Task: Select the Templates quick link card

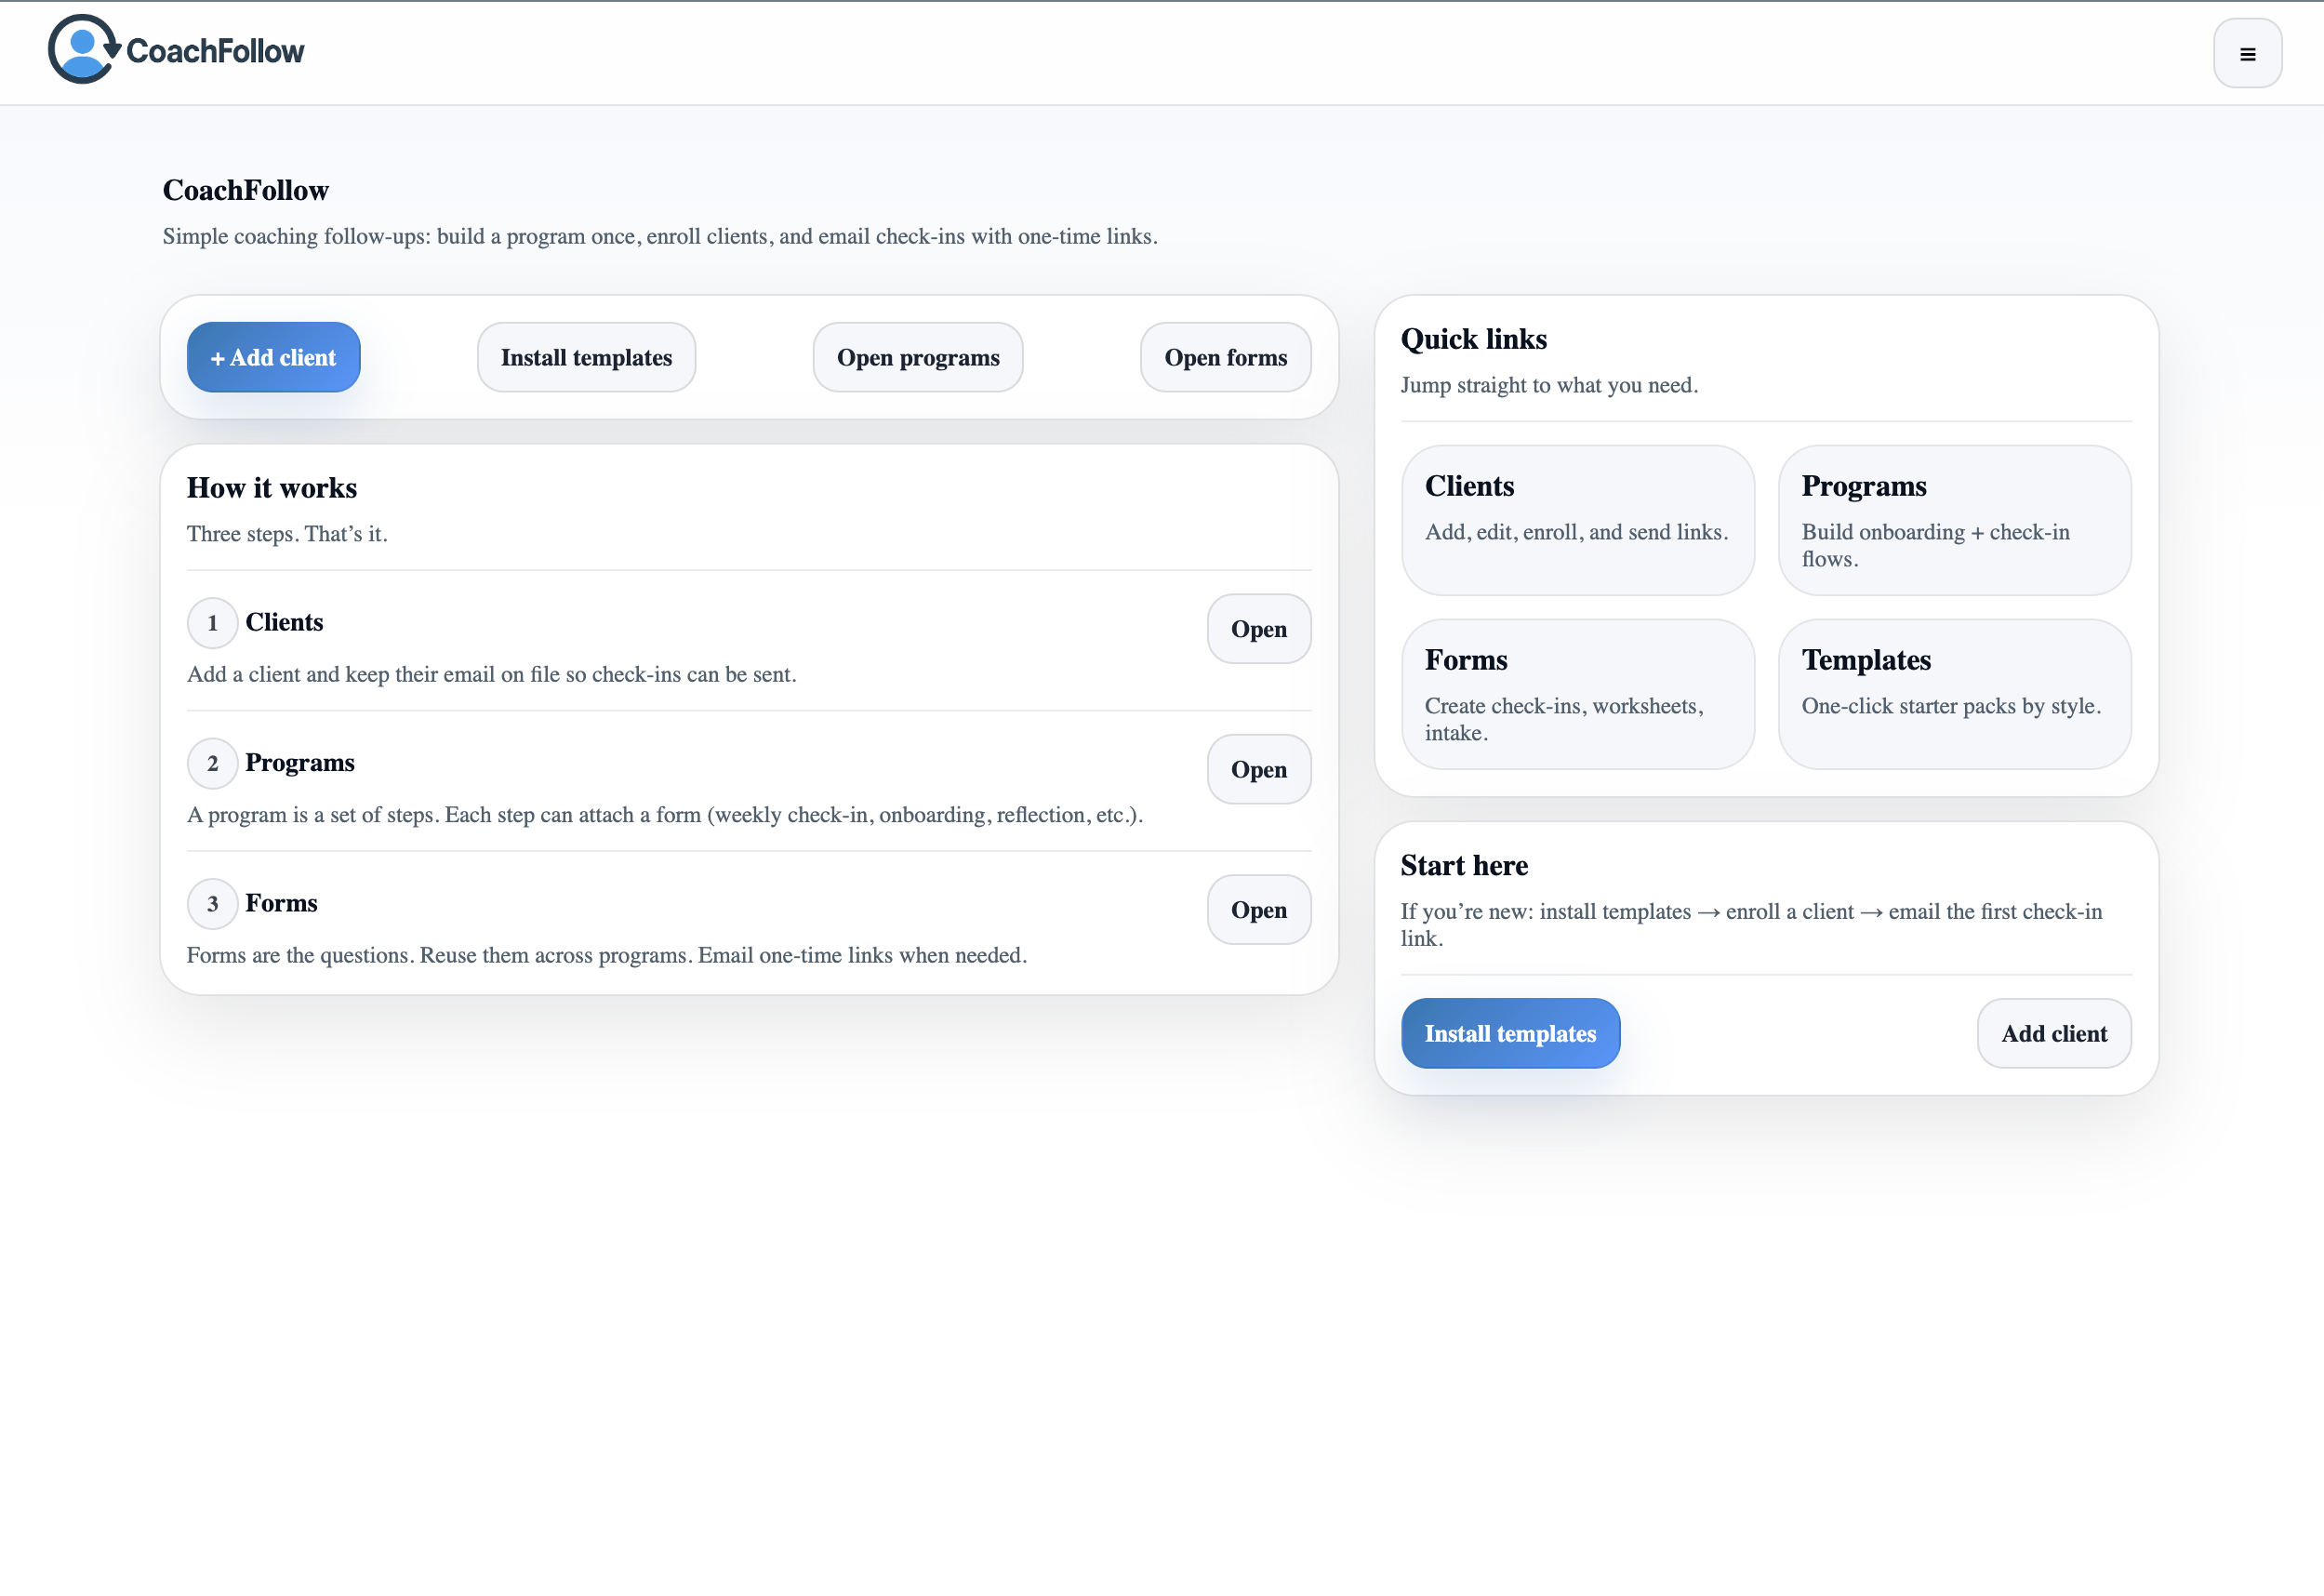Action: point(1955,694)
